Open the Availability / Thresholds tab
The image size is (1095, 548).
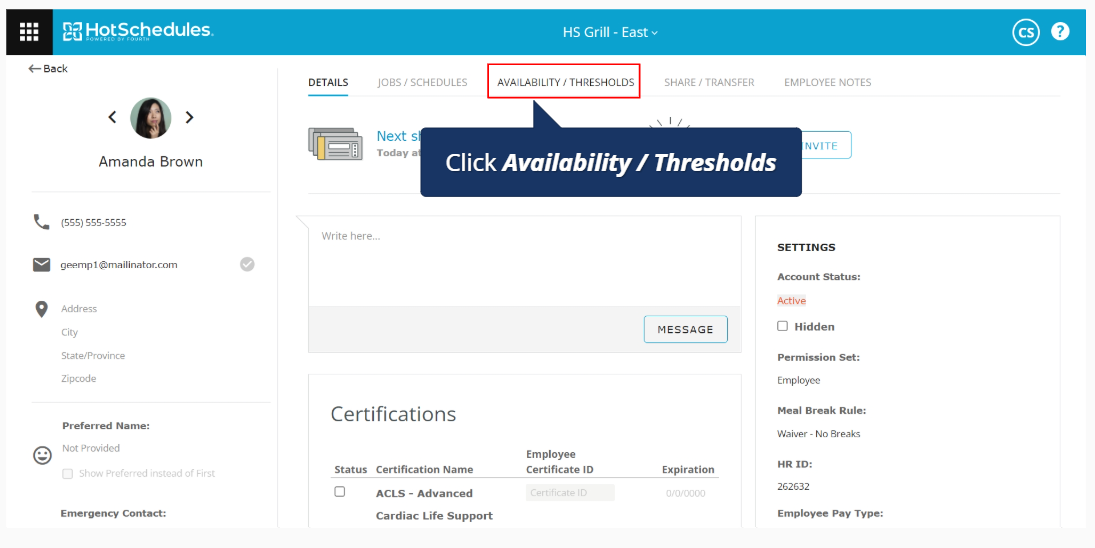(566, 82)
